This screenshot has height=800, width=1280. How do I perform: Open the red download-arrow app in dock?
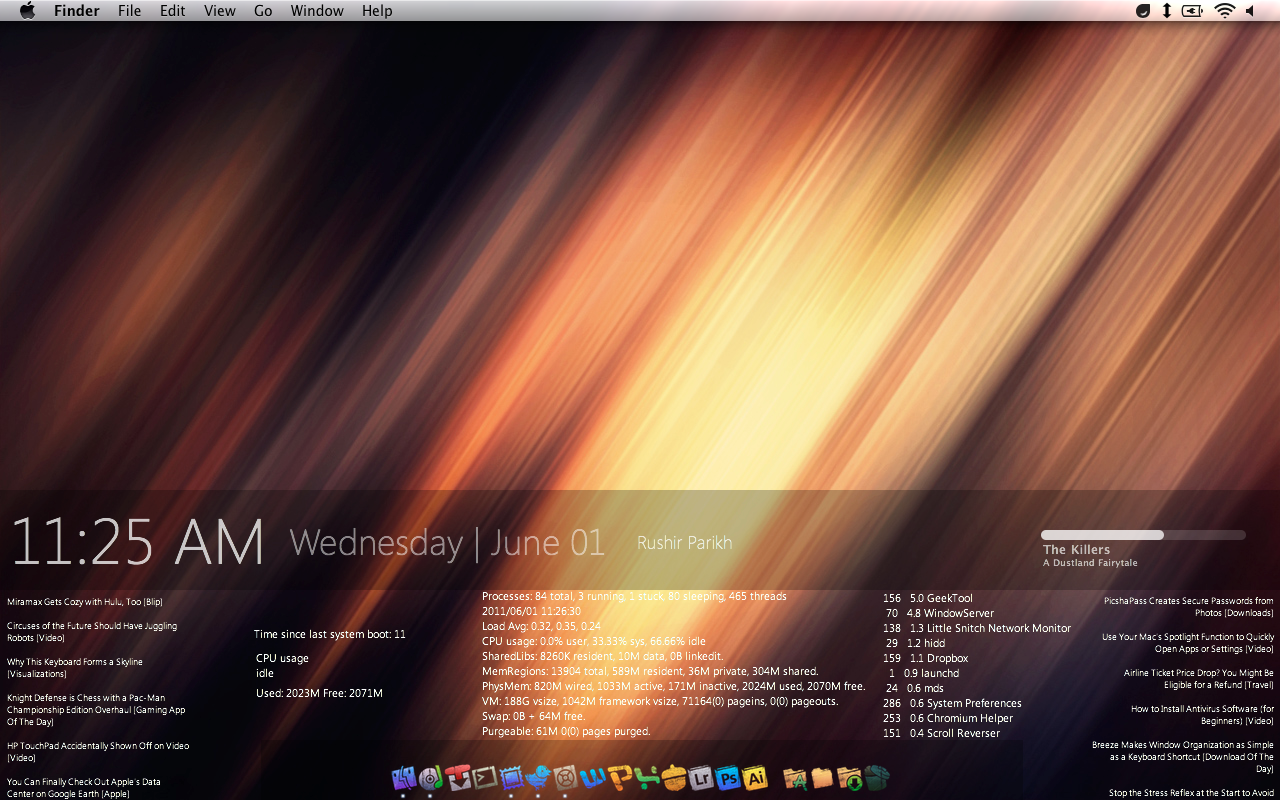(x=458, y=777)
